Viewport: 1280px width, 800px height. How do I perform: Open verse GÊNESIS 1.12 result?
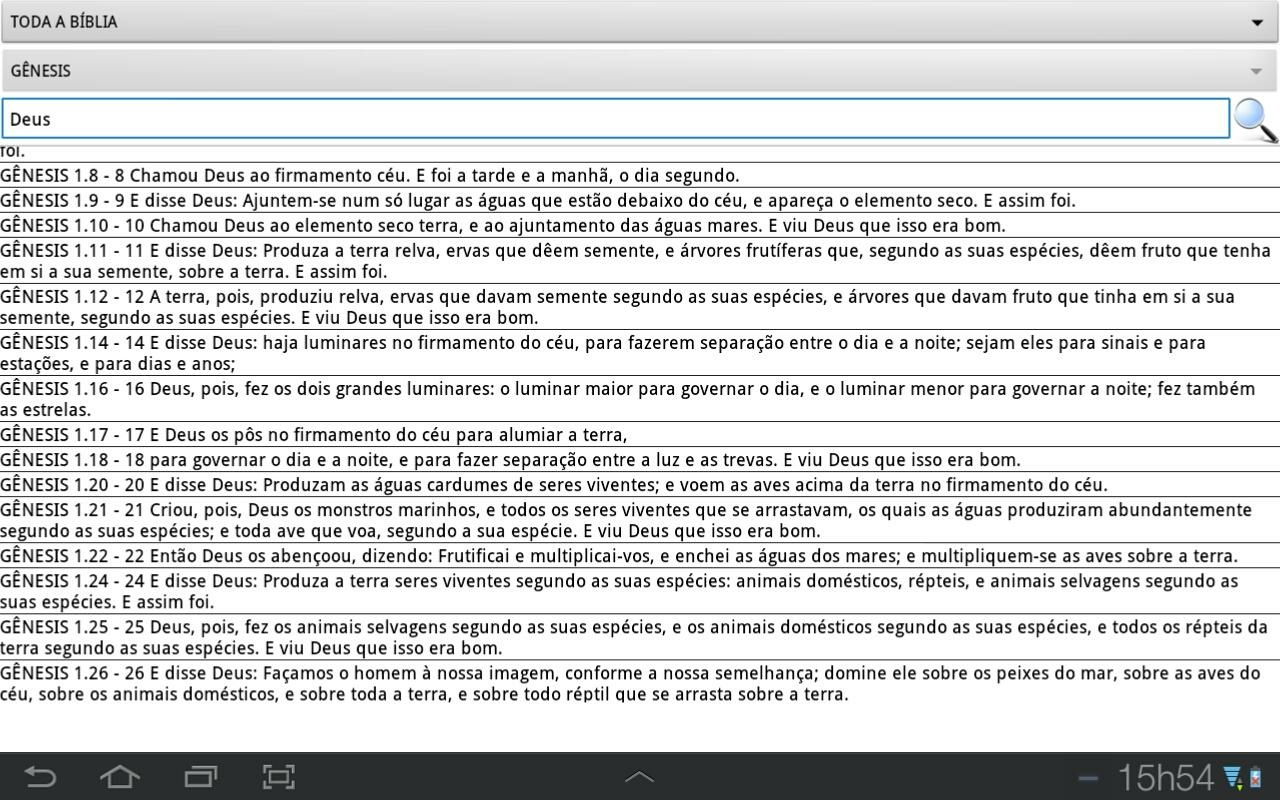(x=640, y=307)
